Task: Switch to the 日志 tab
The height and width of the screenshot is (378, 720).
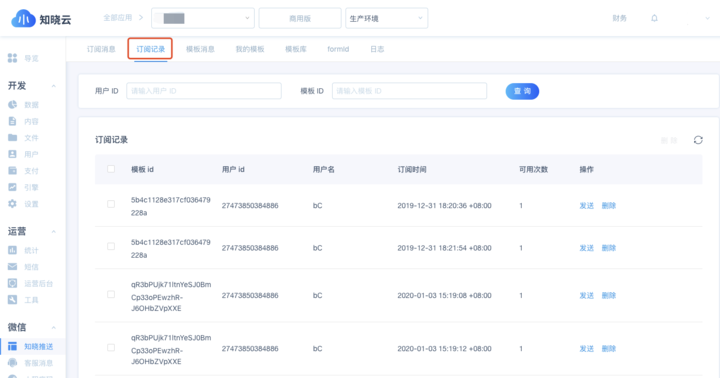Action: [377, 49]
